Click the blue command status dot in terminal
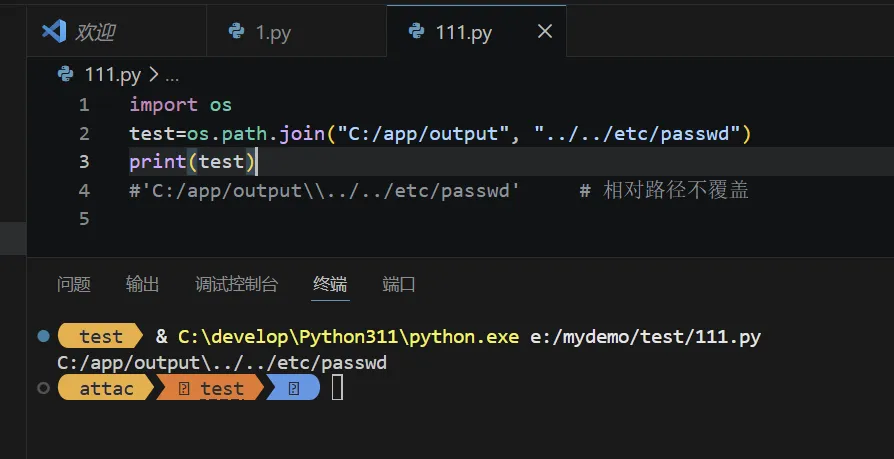Image resolution: width=894 pixels, height=459 pixels. click(43, 336)
